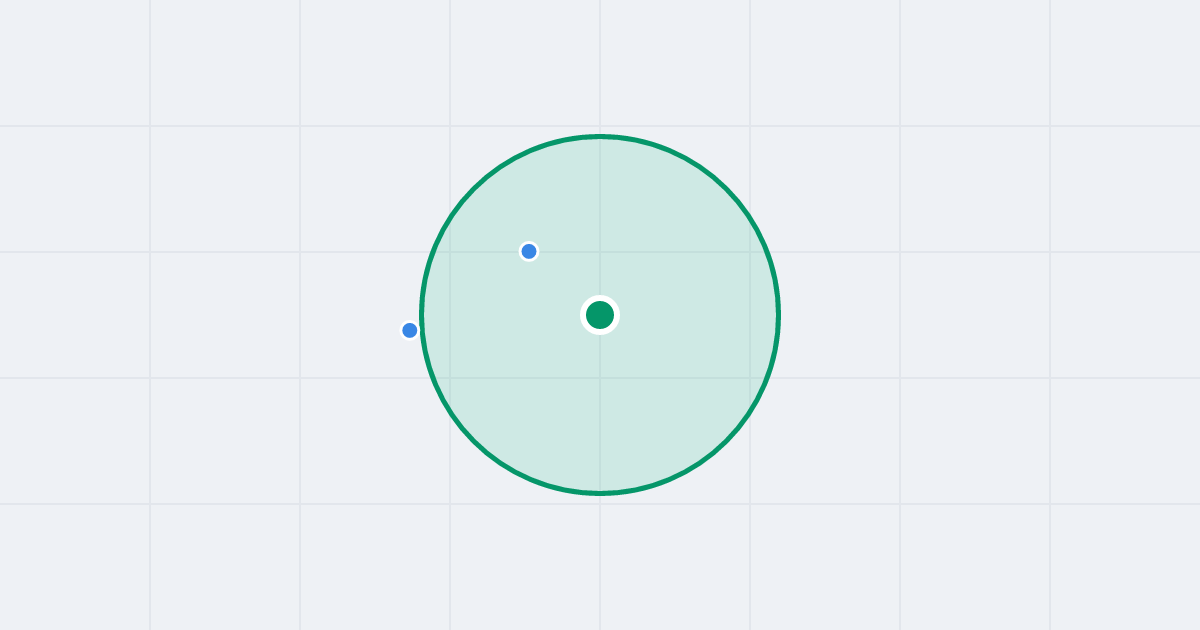Click the lower-left arc of the circle border
Viewport: 1200px width, 630px height.
[x=474, y=441]
